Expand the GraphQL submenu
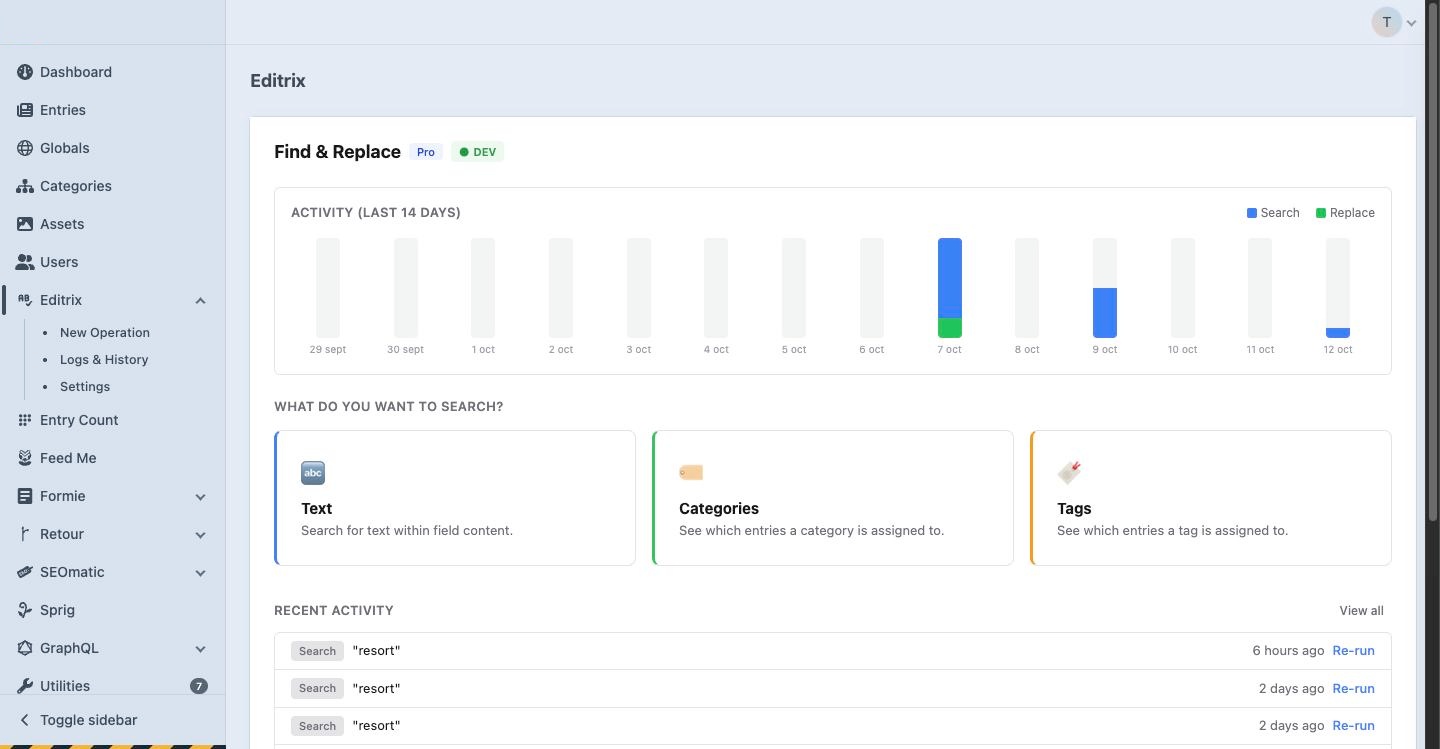The height and width of the screenshot is (749, 1440). coord(200,649)
